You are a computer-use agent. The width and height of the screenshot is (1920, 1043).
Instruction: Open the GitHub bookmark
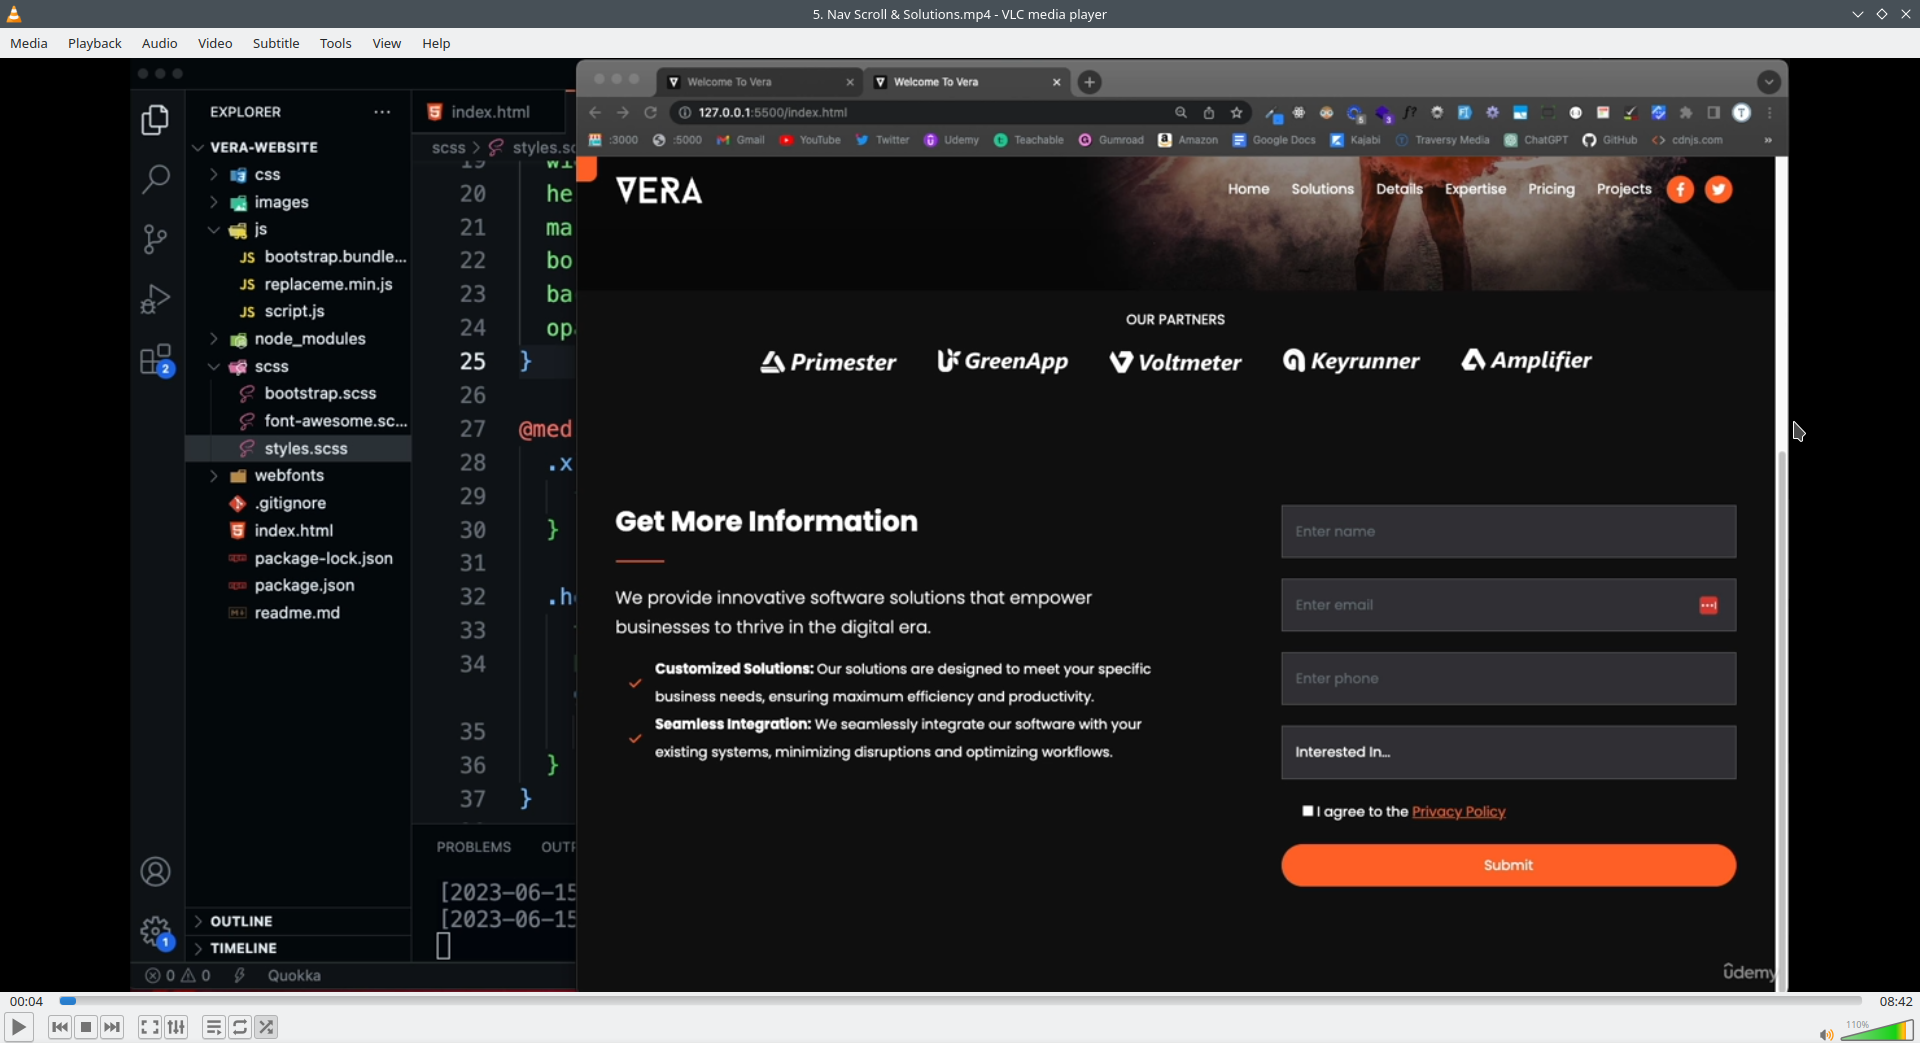tap(1609, 140)
